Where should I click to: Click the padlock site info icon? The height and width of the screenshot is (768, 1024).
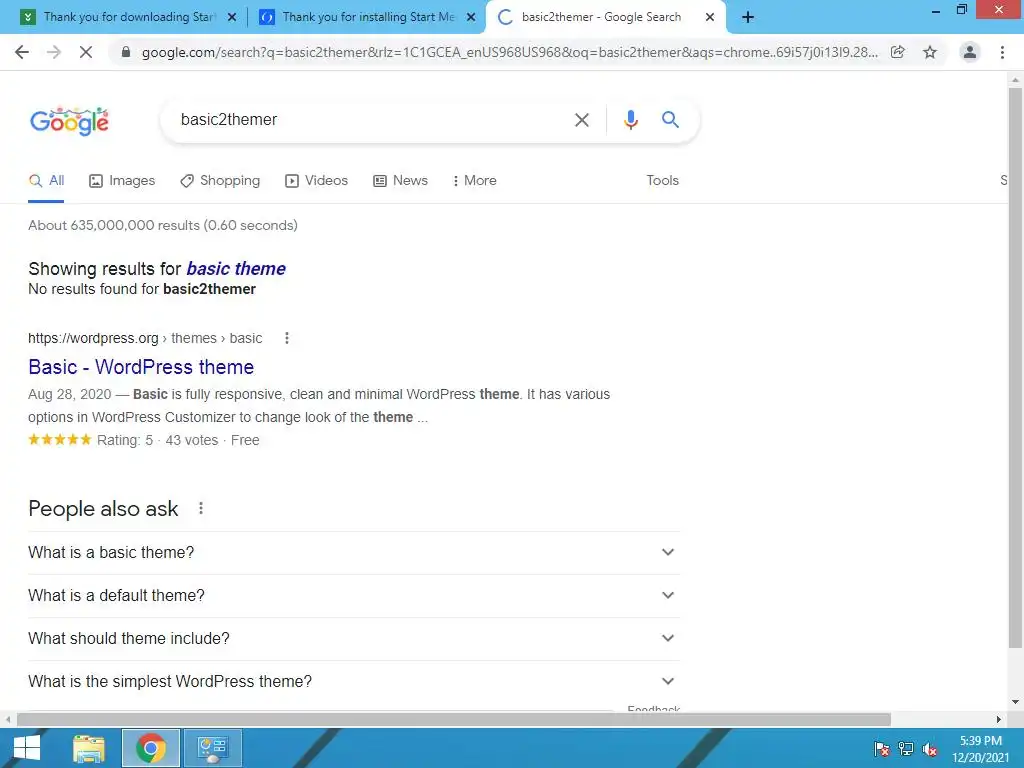(x=126, y=52)
